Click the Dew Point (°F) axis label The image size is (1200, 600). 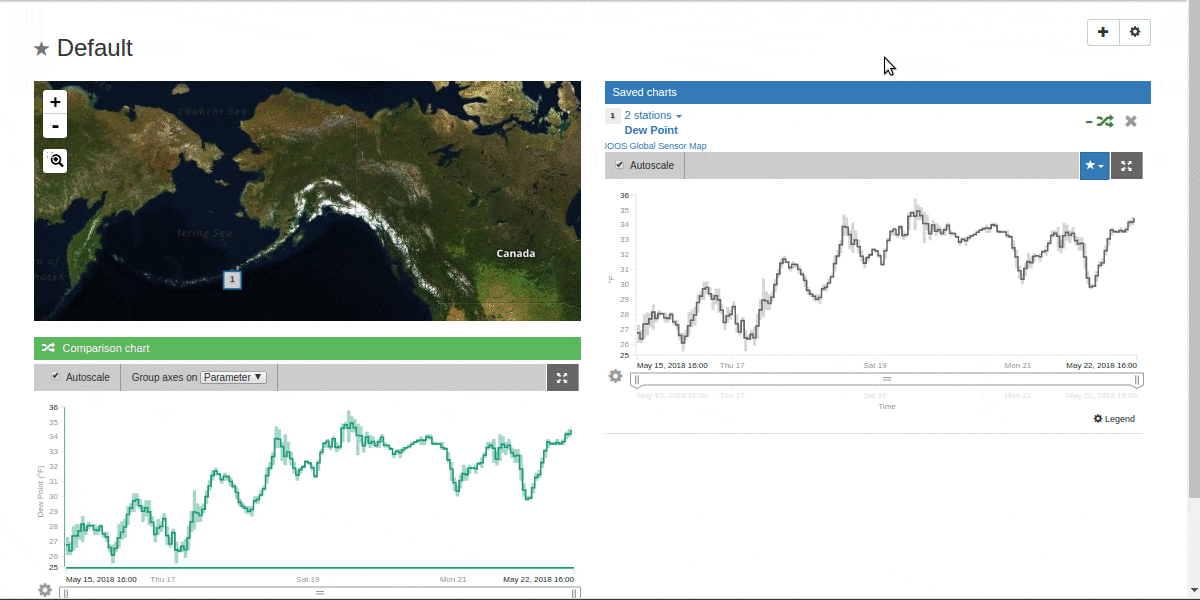[41, 491]
